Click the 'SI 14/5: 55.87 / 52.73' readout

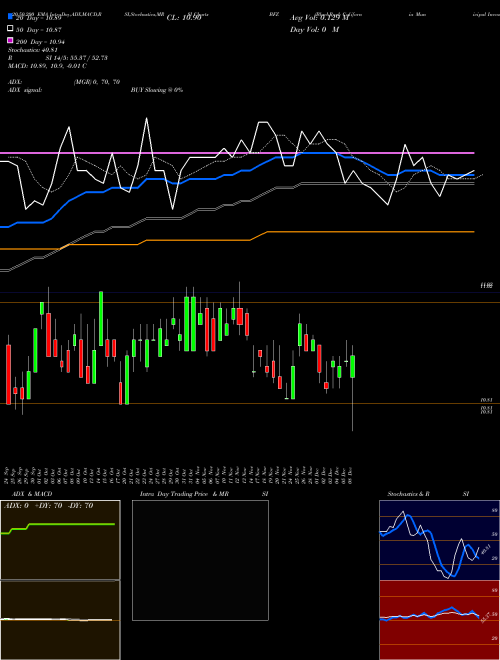pyautogui.click(x=77, y=58)
